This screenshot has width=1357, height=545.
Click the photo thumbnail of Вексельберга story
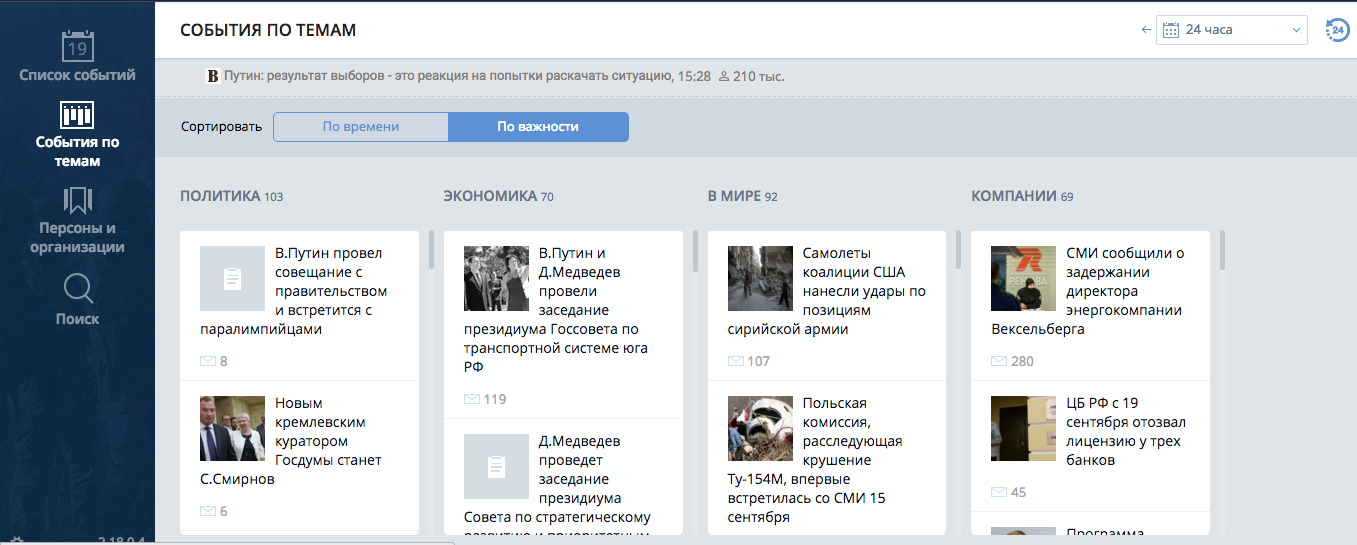click(1023, 279)
